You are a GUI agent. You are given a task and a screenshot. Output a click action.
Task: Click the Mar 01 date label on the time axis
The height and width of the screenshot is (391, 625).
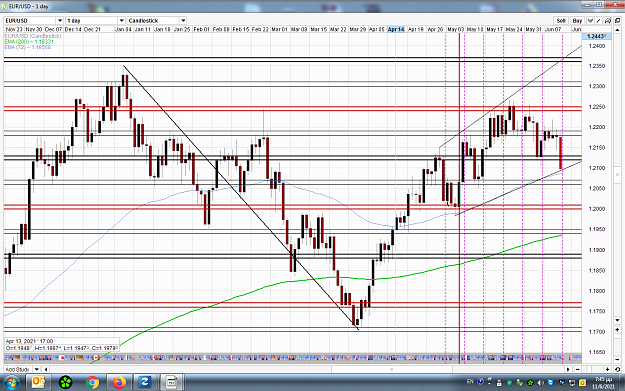click(x=279, y=29)
